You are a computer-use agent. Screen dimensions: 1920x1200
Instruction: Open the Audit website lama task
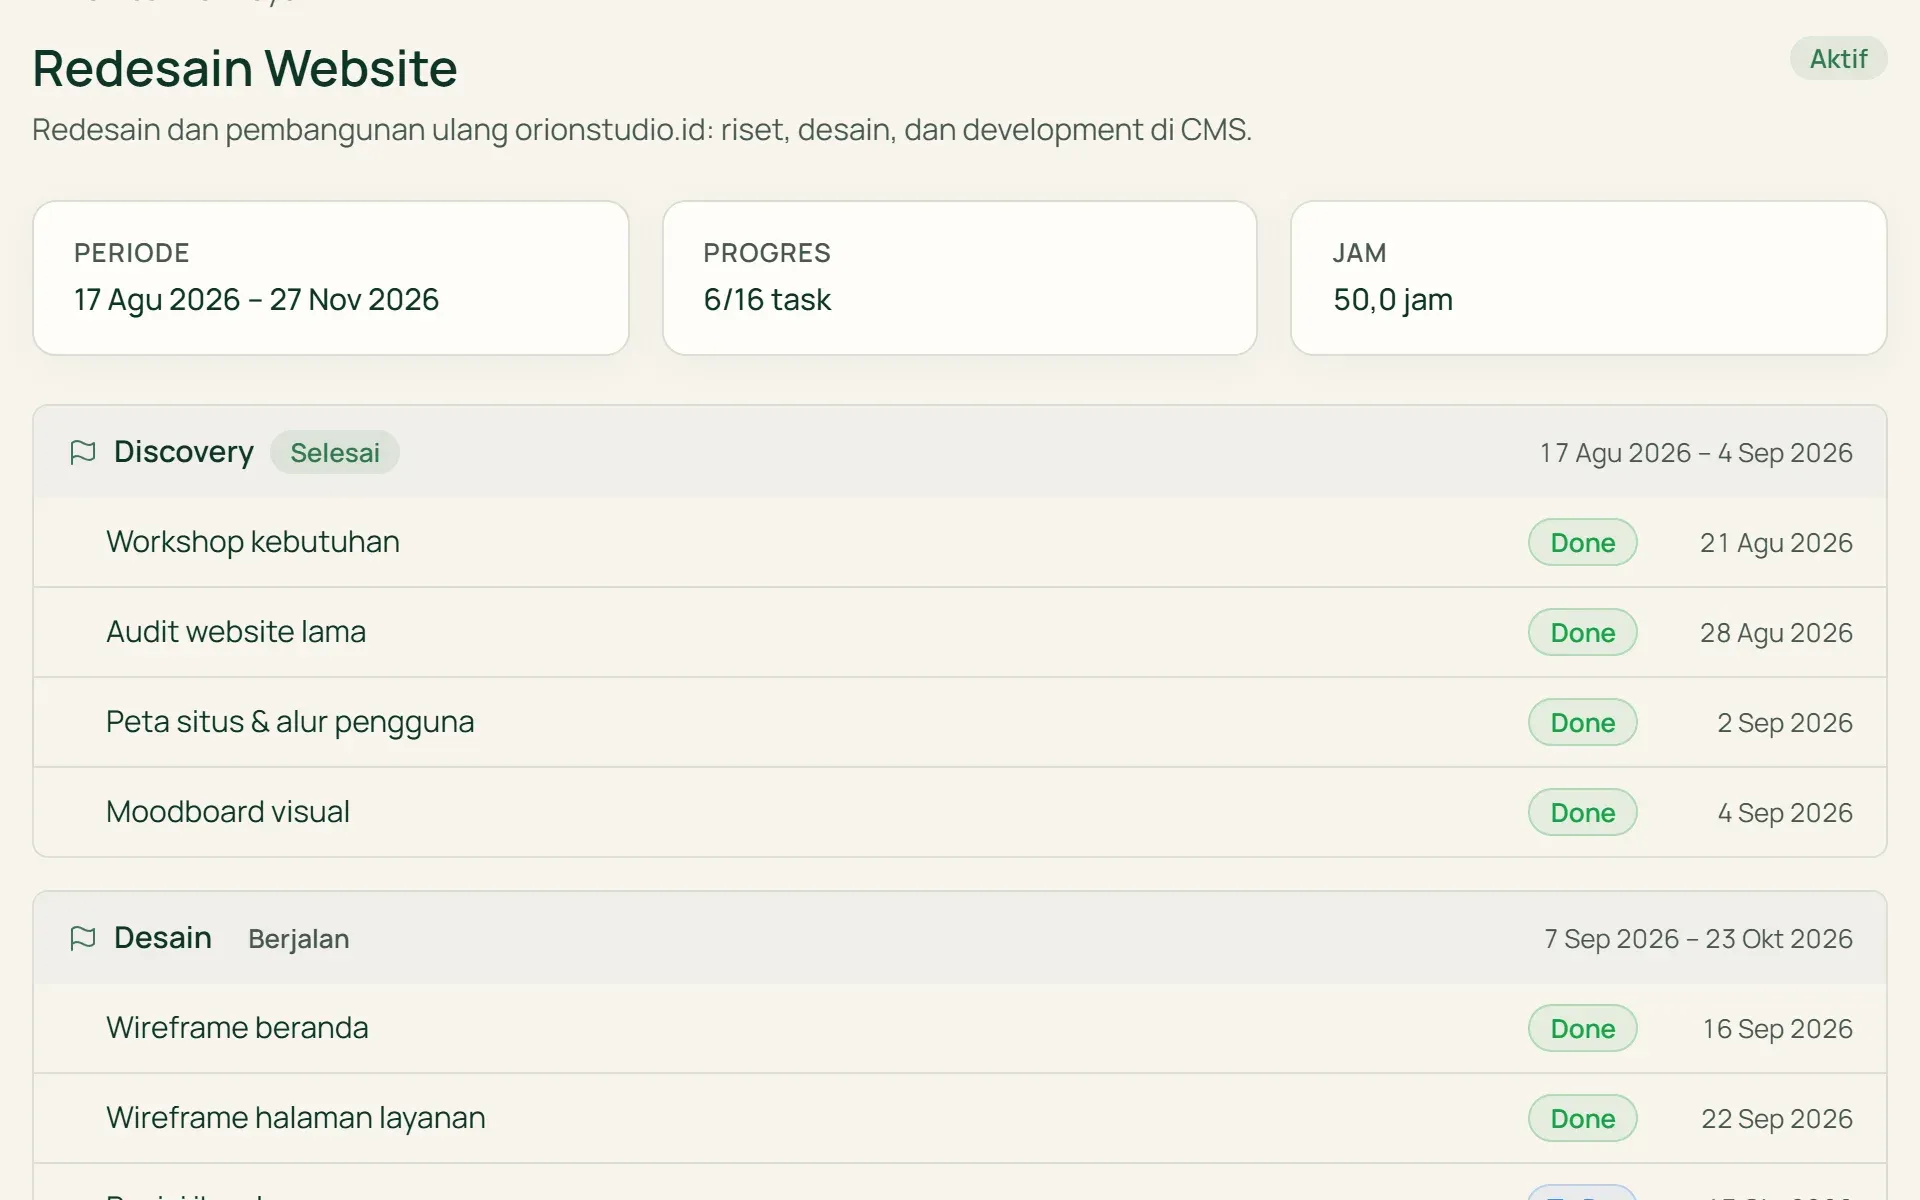click(960, 632)
